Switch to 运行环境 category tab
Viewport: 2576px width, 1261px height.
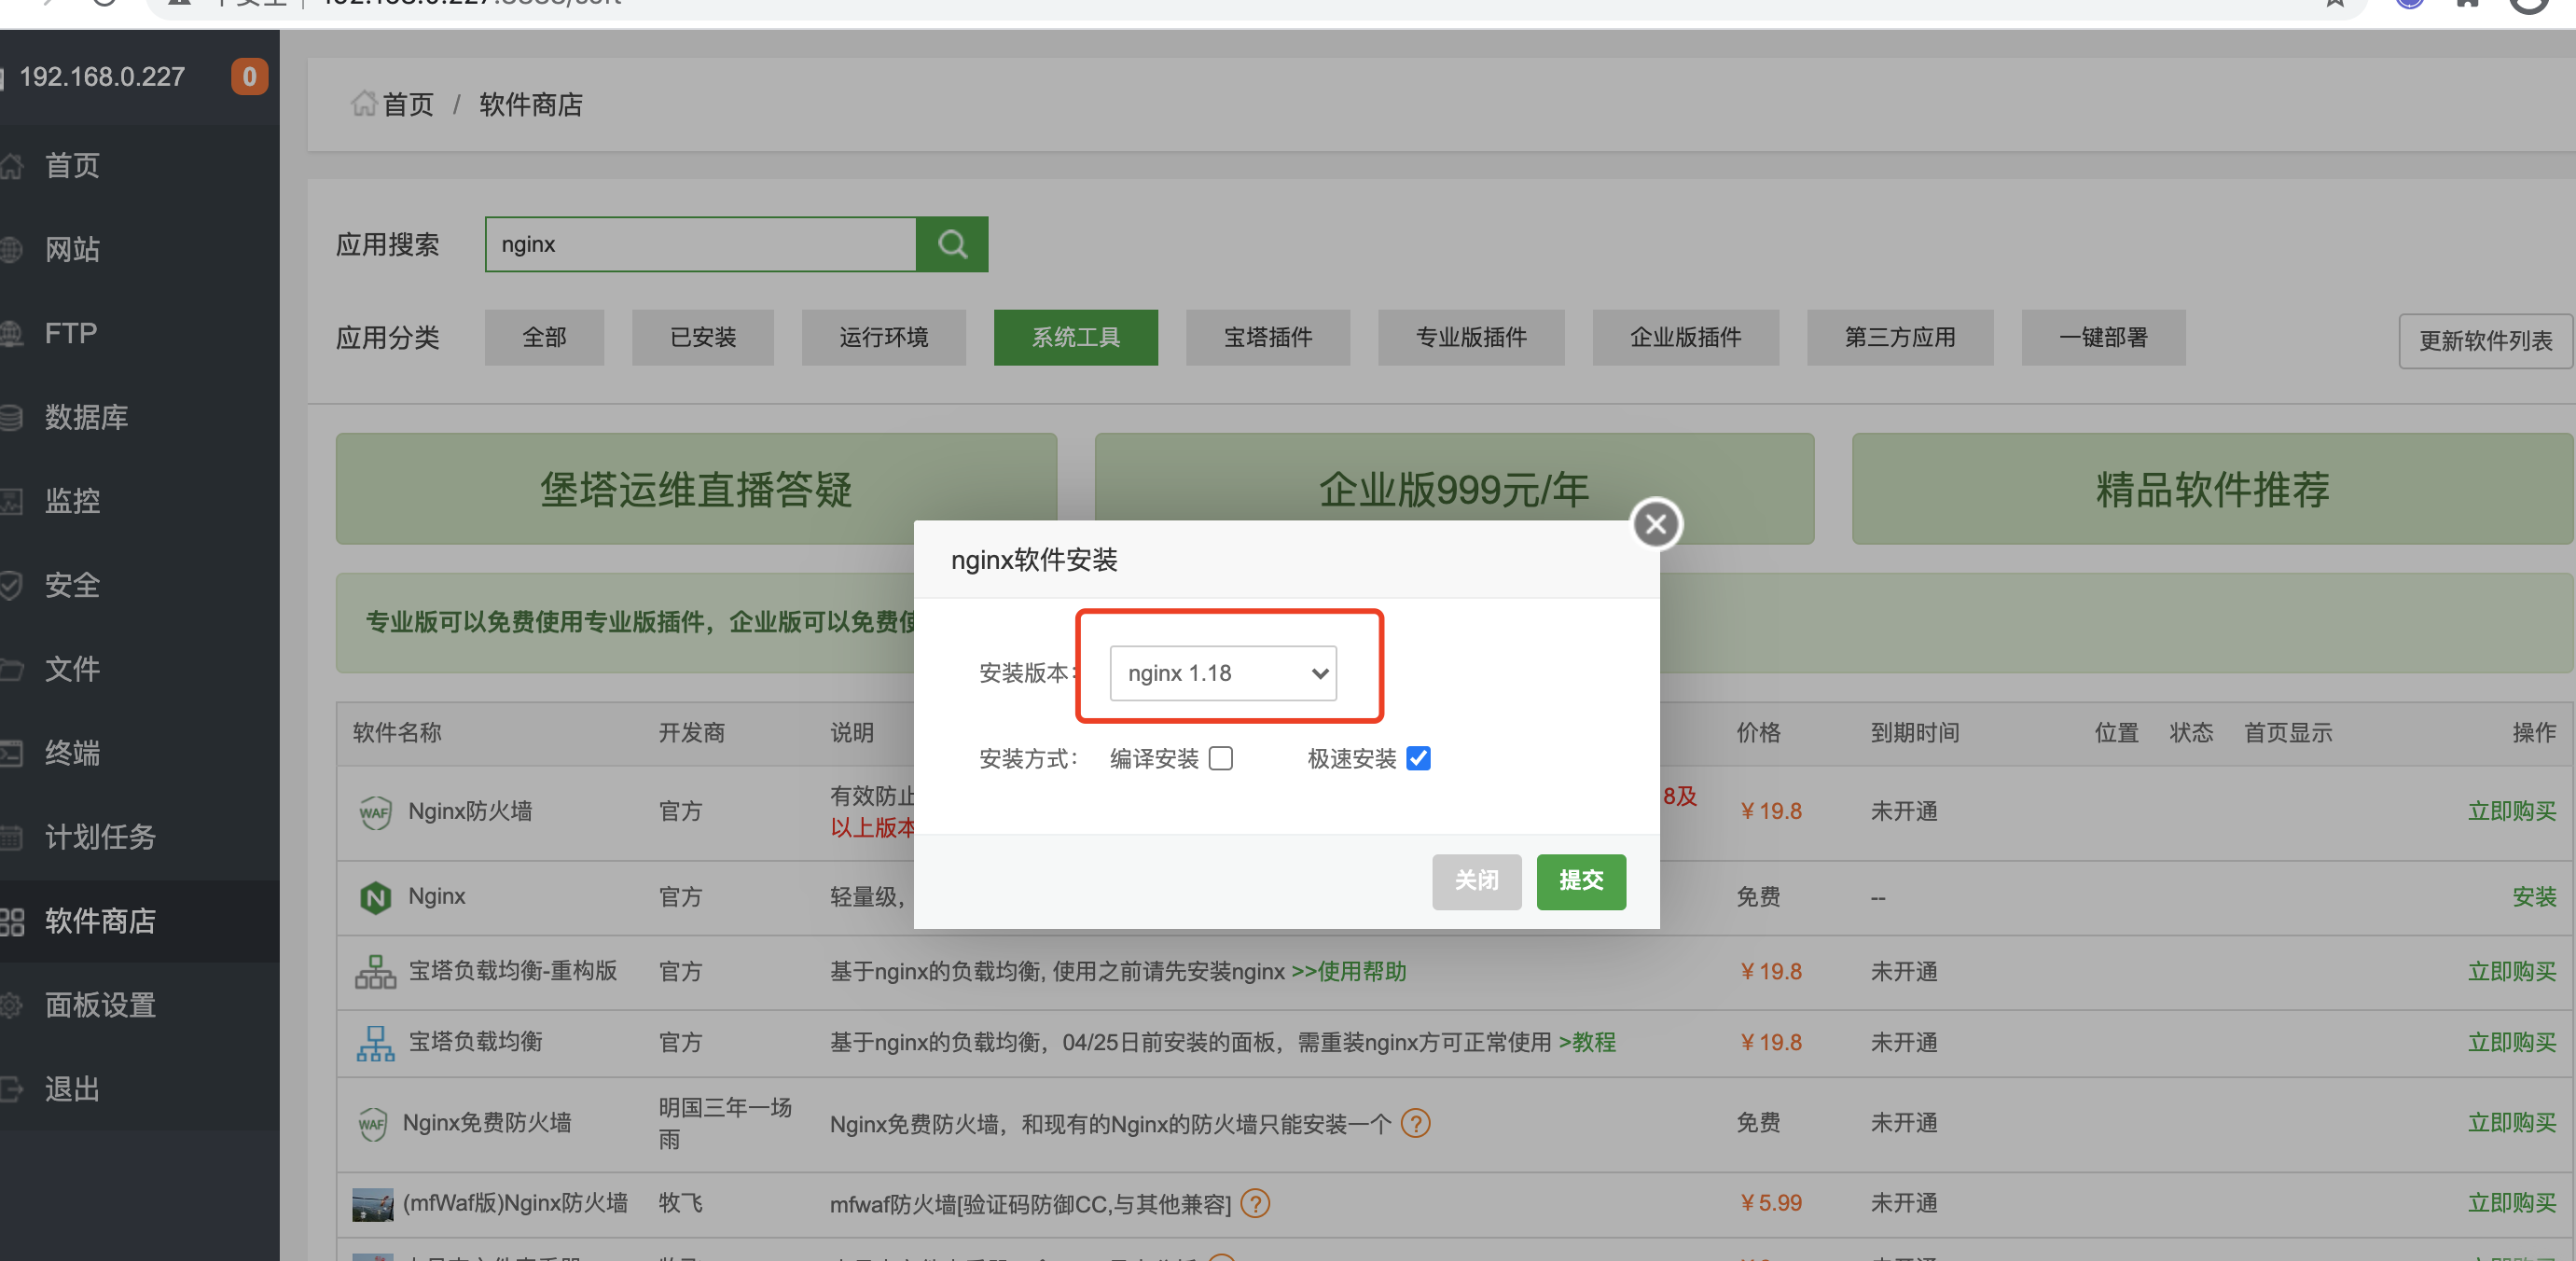click(x=883, y=338)
